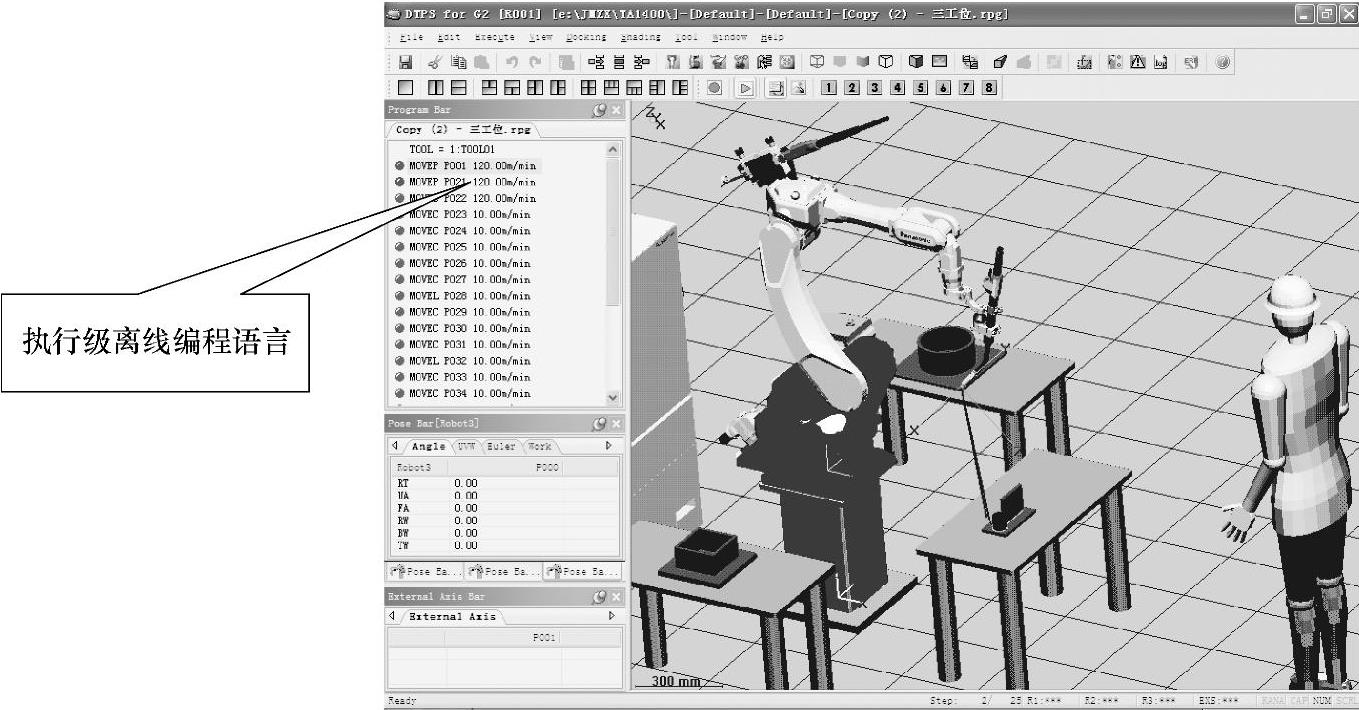Click the Copy icon in toolbar
The height and width of the screenshot is (710, 1359).
click(458, 62)
